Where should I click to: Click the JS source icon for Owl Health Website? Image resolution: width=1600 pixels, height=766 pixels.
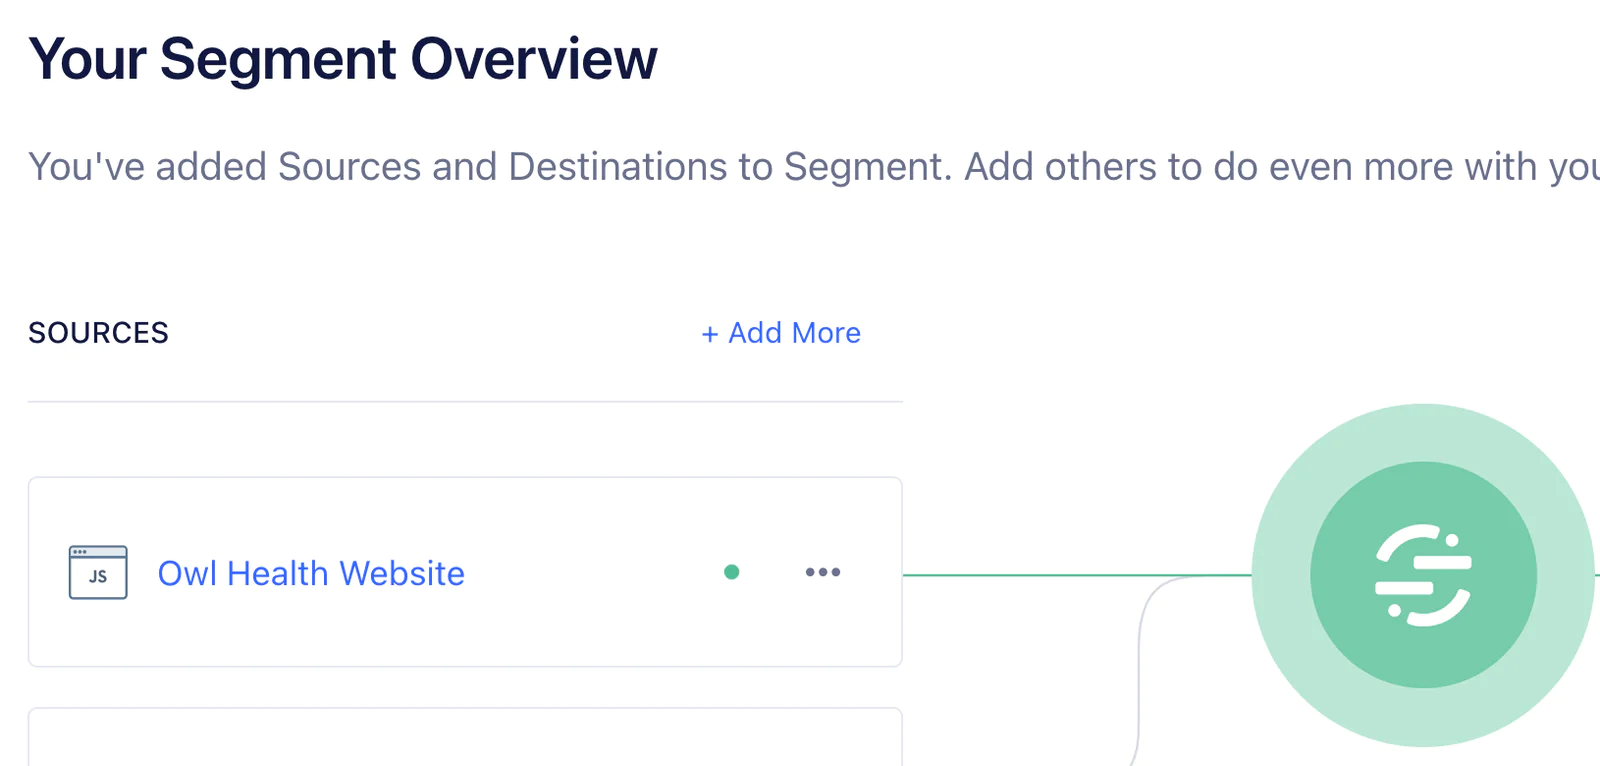[98, 572]
